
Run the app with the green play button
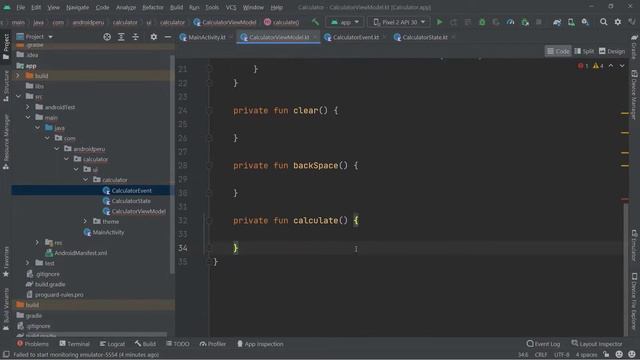tap(439, 22)
